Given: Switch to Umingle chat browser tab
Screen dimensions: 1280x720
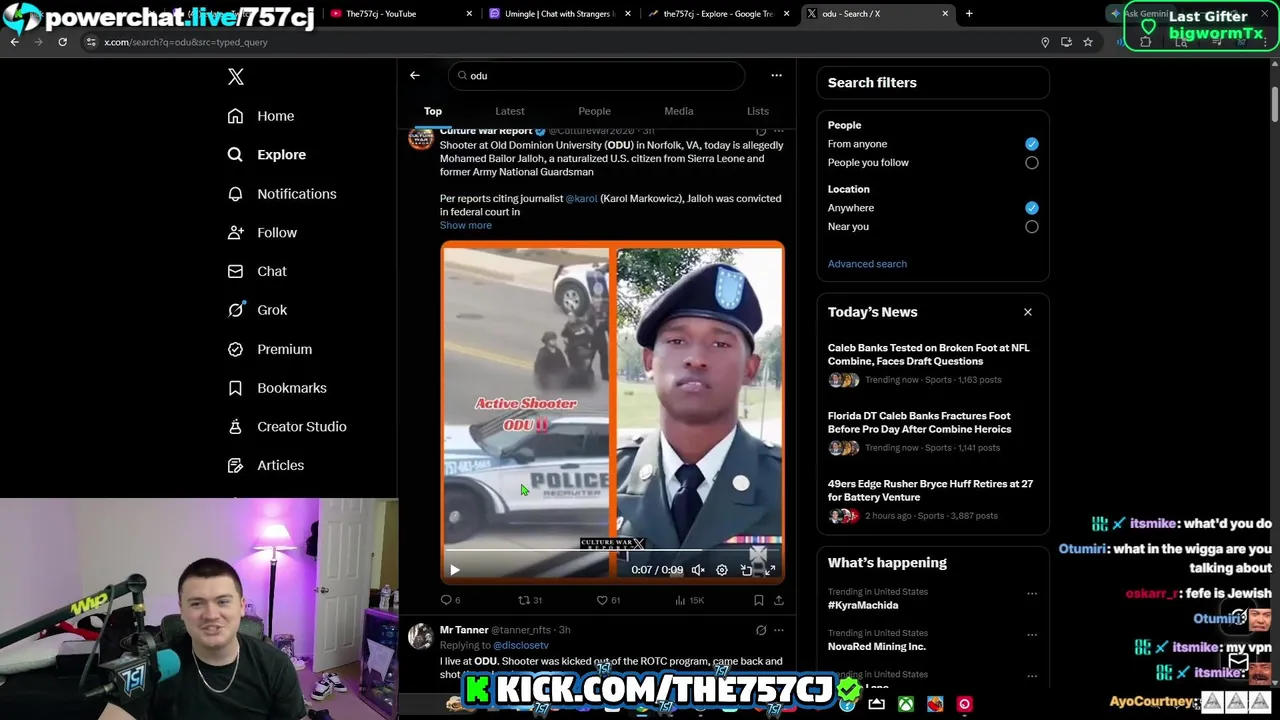Looking at the screenshot, I should click(x=560, y=14).
